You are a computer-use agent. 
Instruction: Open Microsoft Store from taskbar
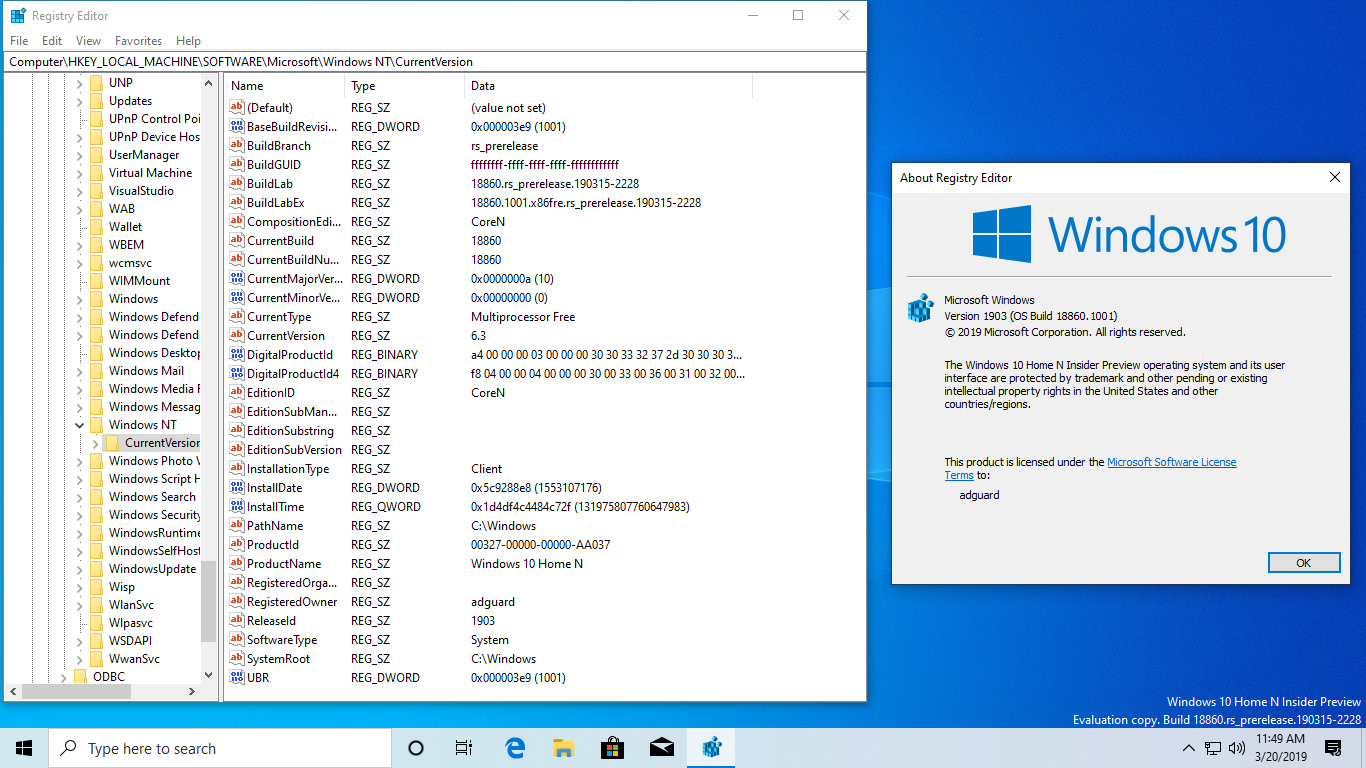(x=612, y=748)
